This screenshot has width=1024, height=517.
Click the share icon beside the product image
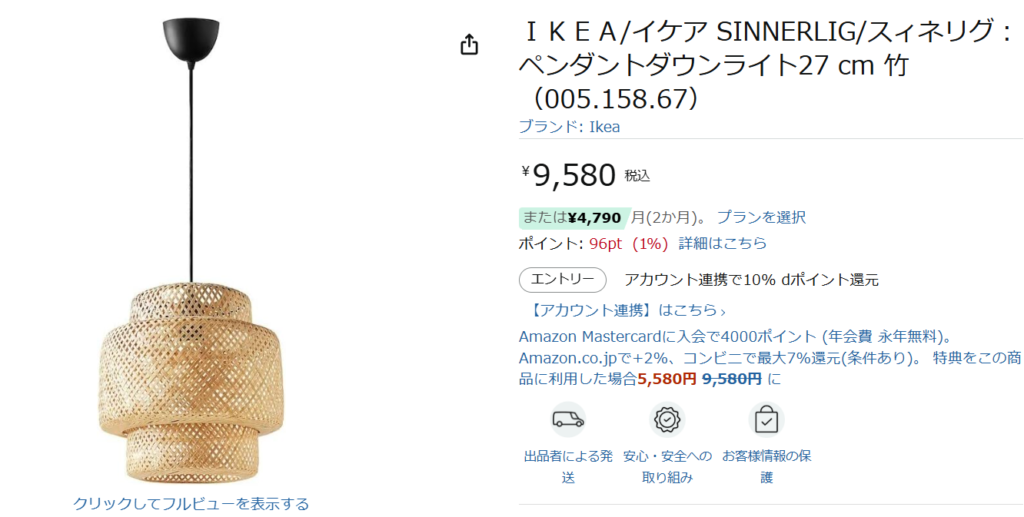[470, 45]
